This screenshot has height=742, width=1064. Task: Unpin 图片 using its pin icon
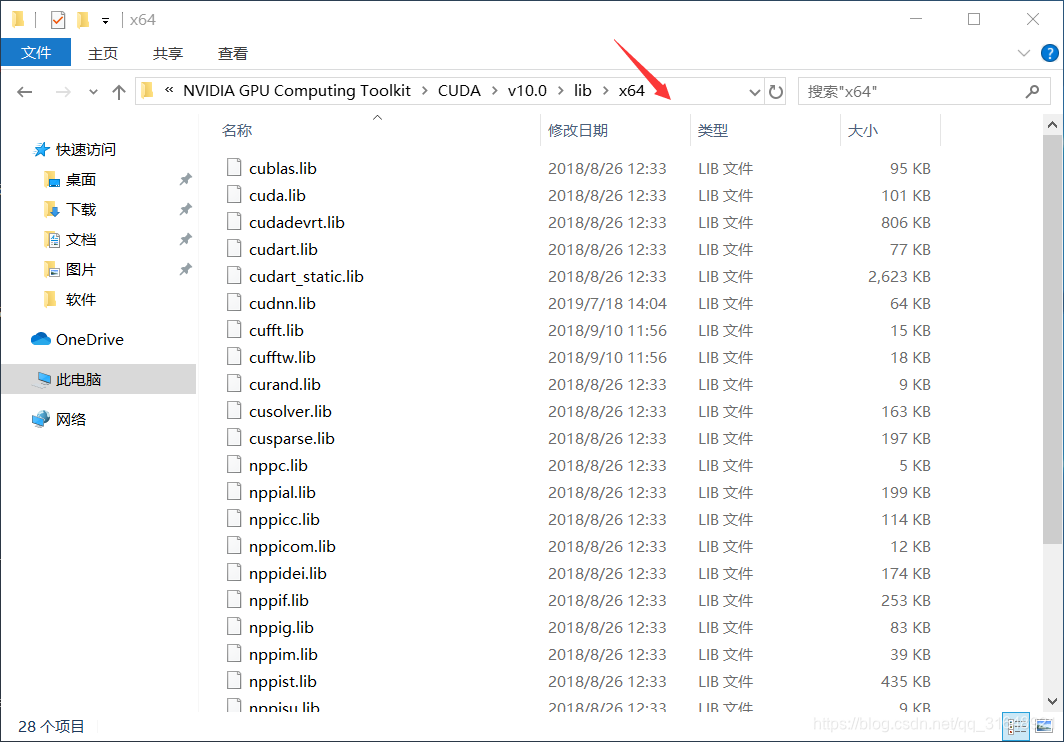(185, 270)
